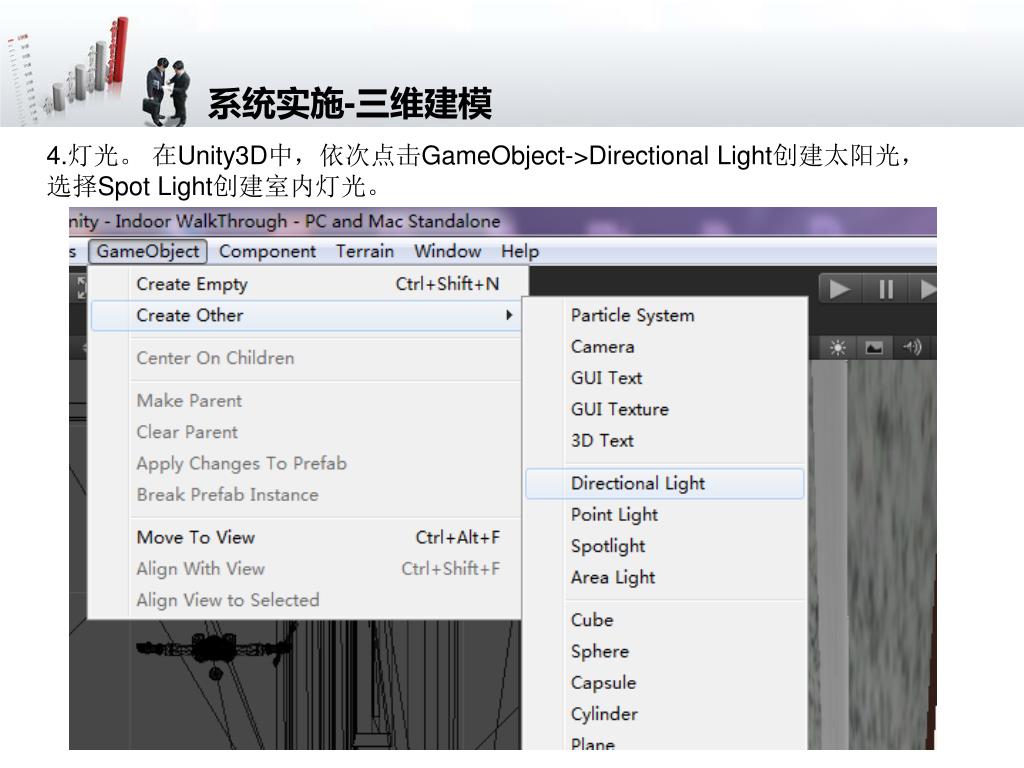This screenshot has height=768, width=1024.
Task: Open the Component menu
Action: [x=267, y=251]
